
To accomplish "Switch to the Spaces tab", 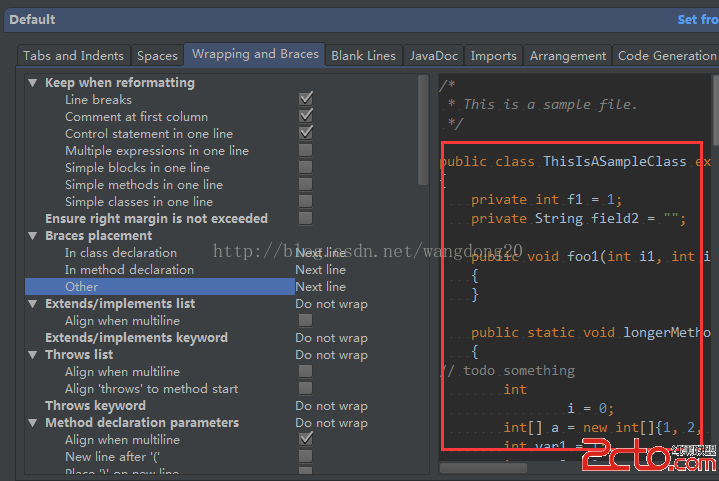I will click(x=157, y=55).
